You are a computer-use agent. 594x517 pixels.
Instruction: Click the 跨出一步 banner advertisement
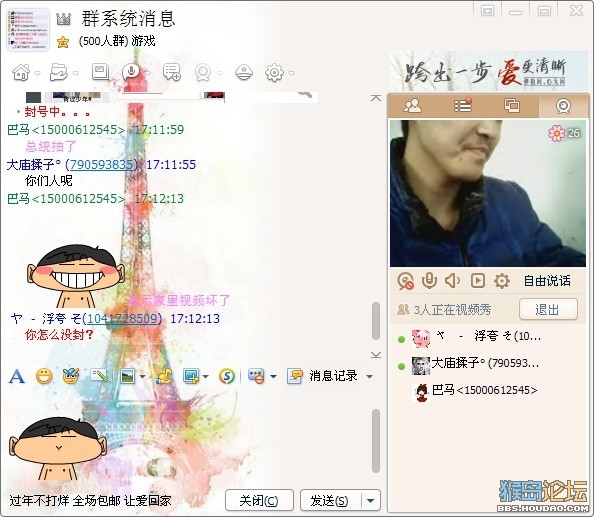click(489, 71)
